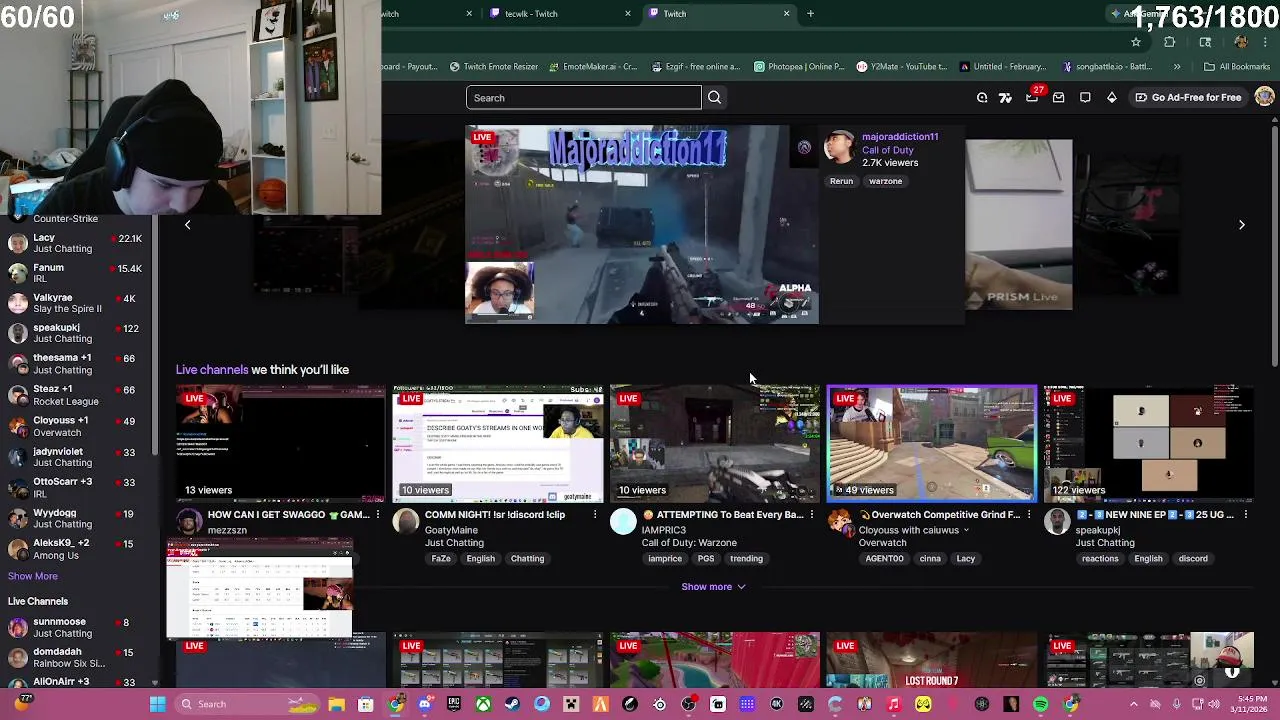Open Xbox app from the taskbar
Image resolution: width=1280 pixels, height=720 pixels.
point(483,704)
